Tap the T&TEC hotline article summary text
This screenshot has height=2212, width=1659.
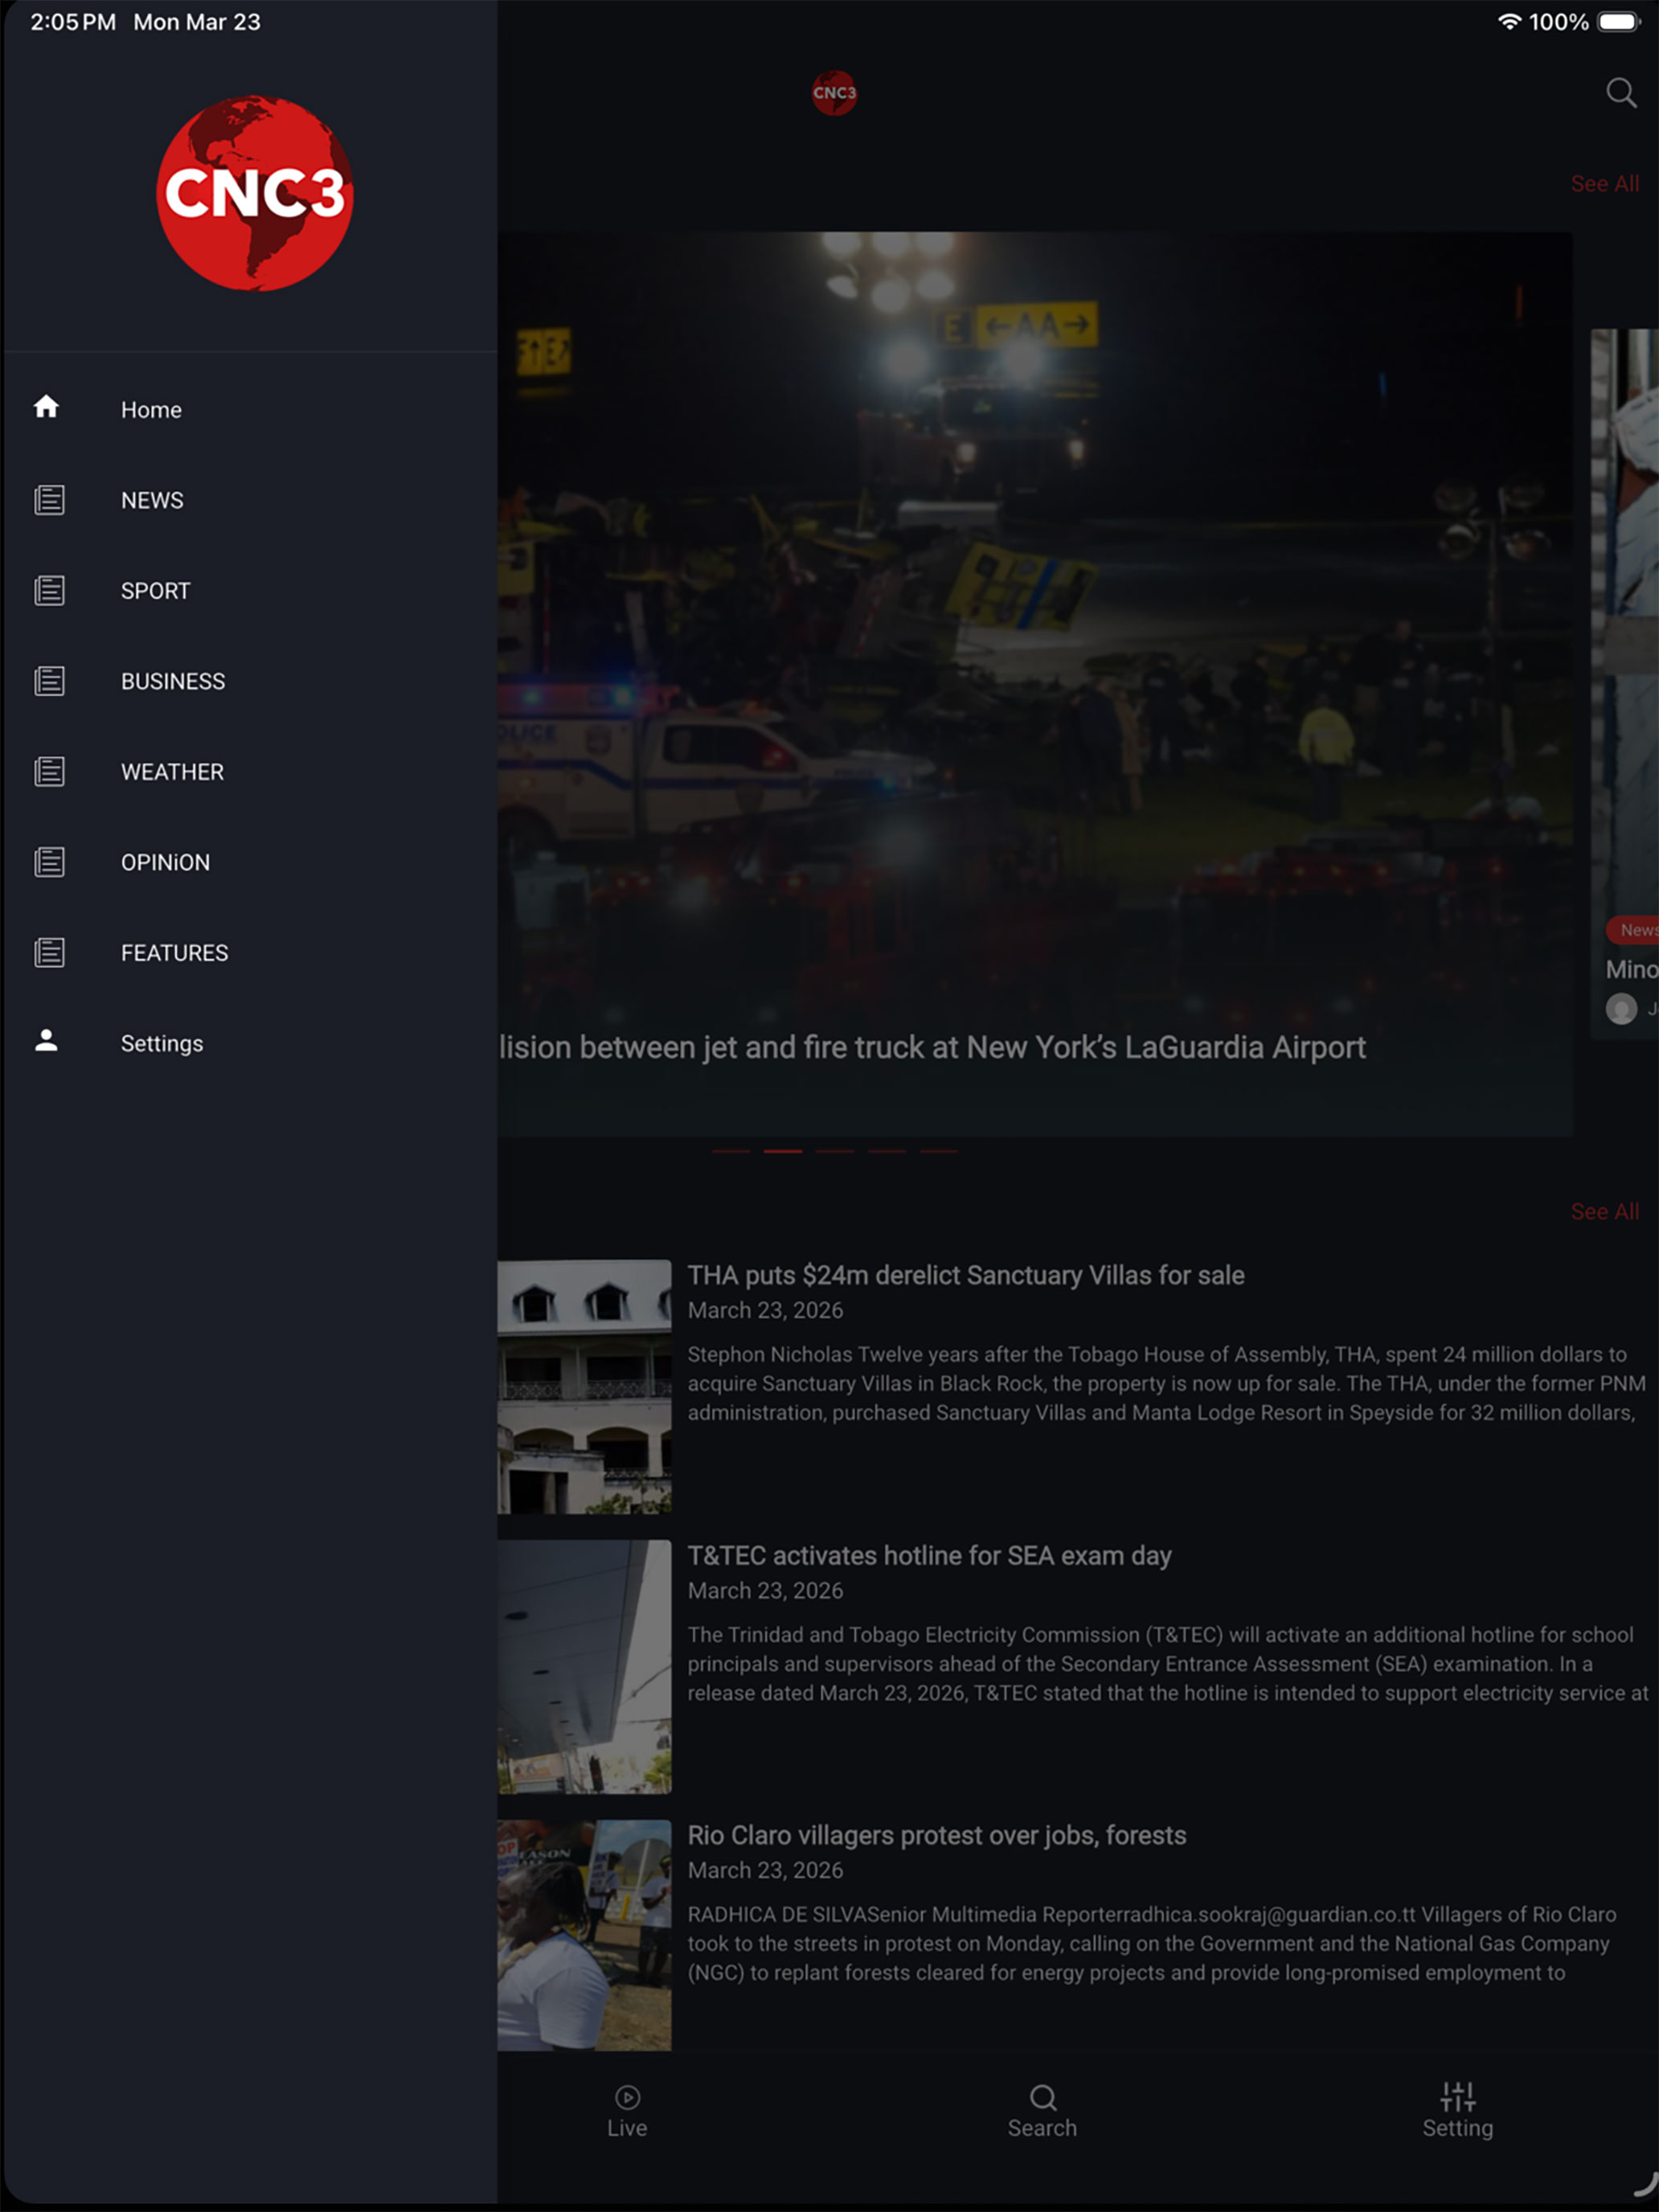[x=1168, y=1663]
